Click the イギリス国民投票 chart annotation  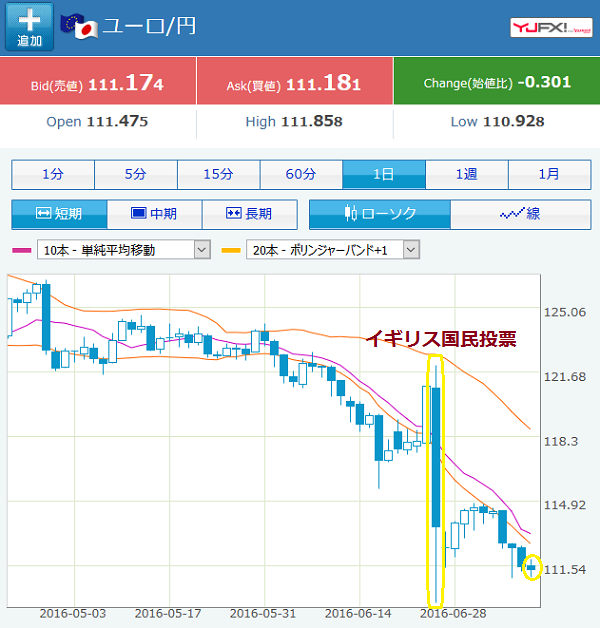pyautogui.click(x=442, y=339)
